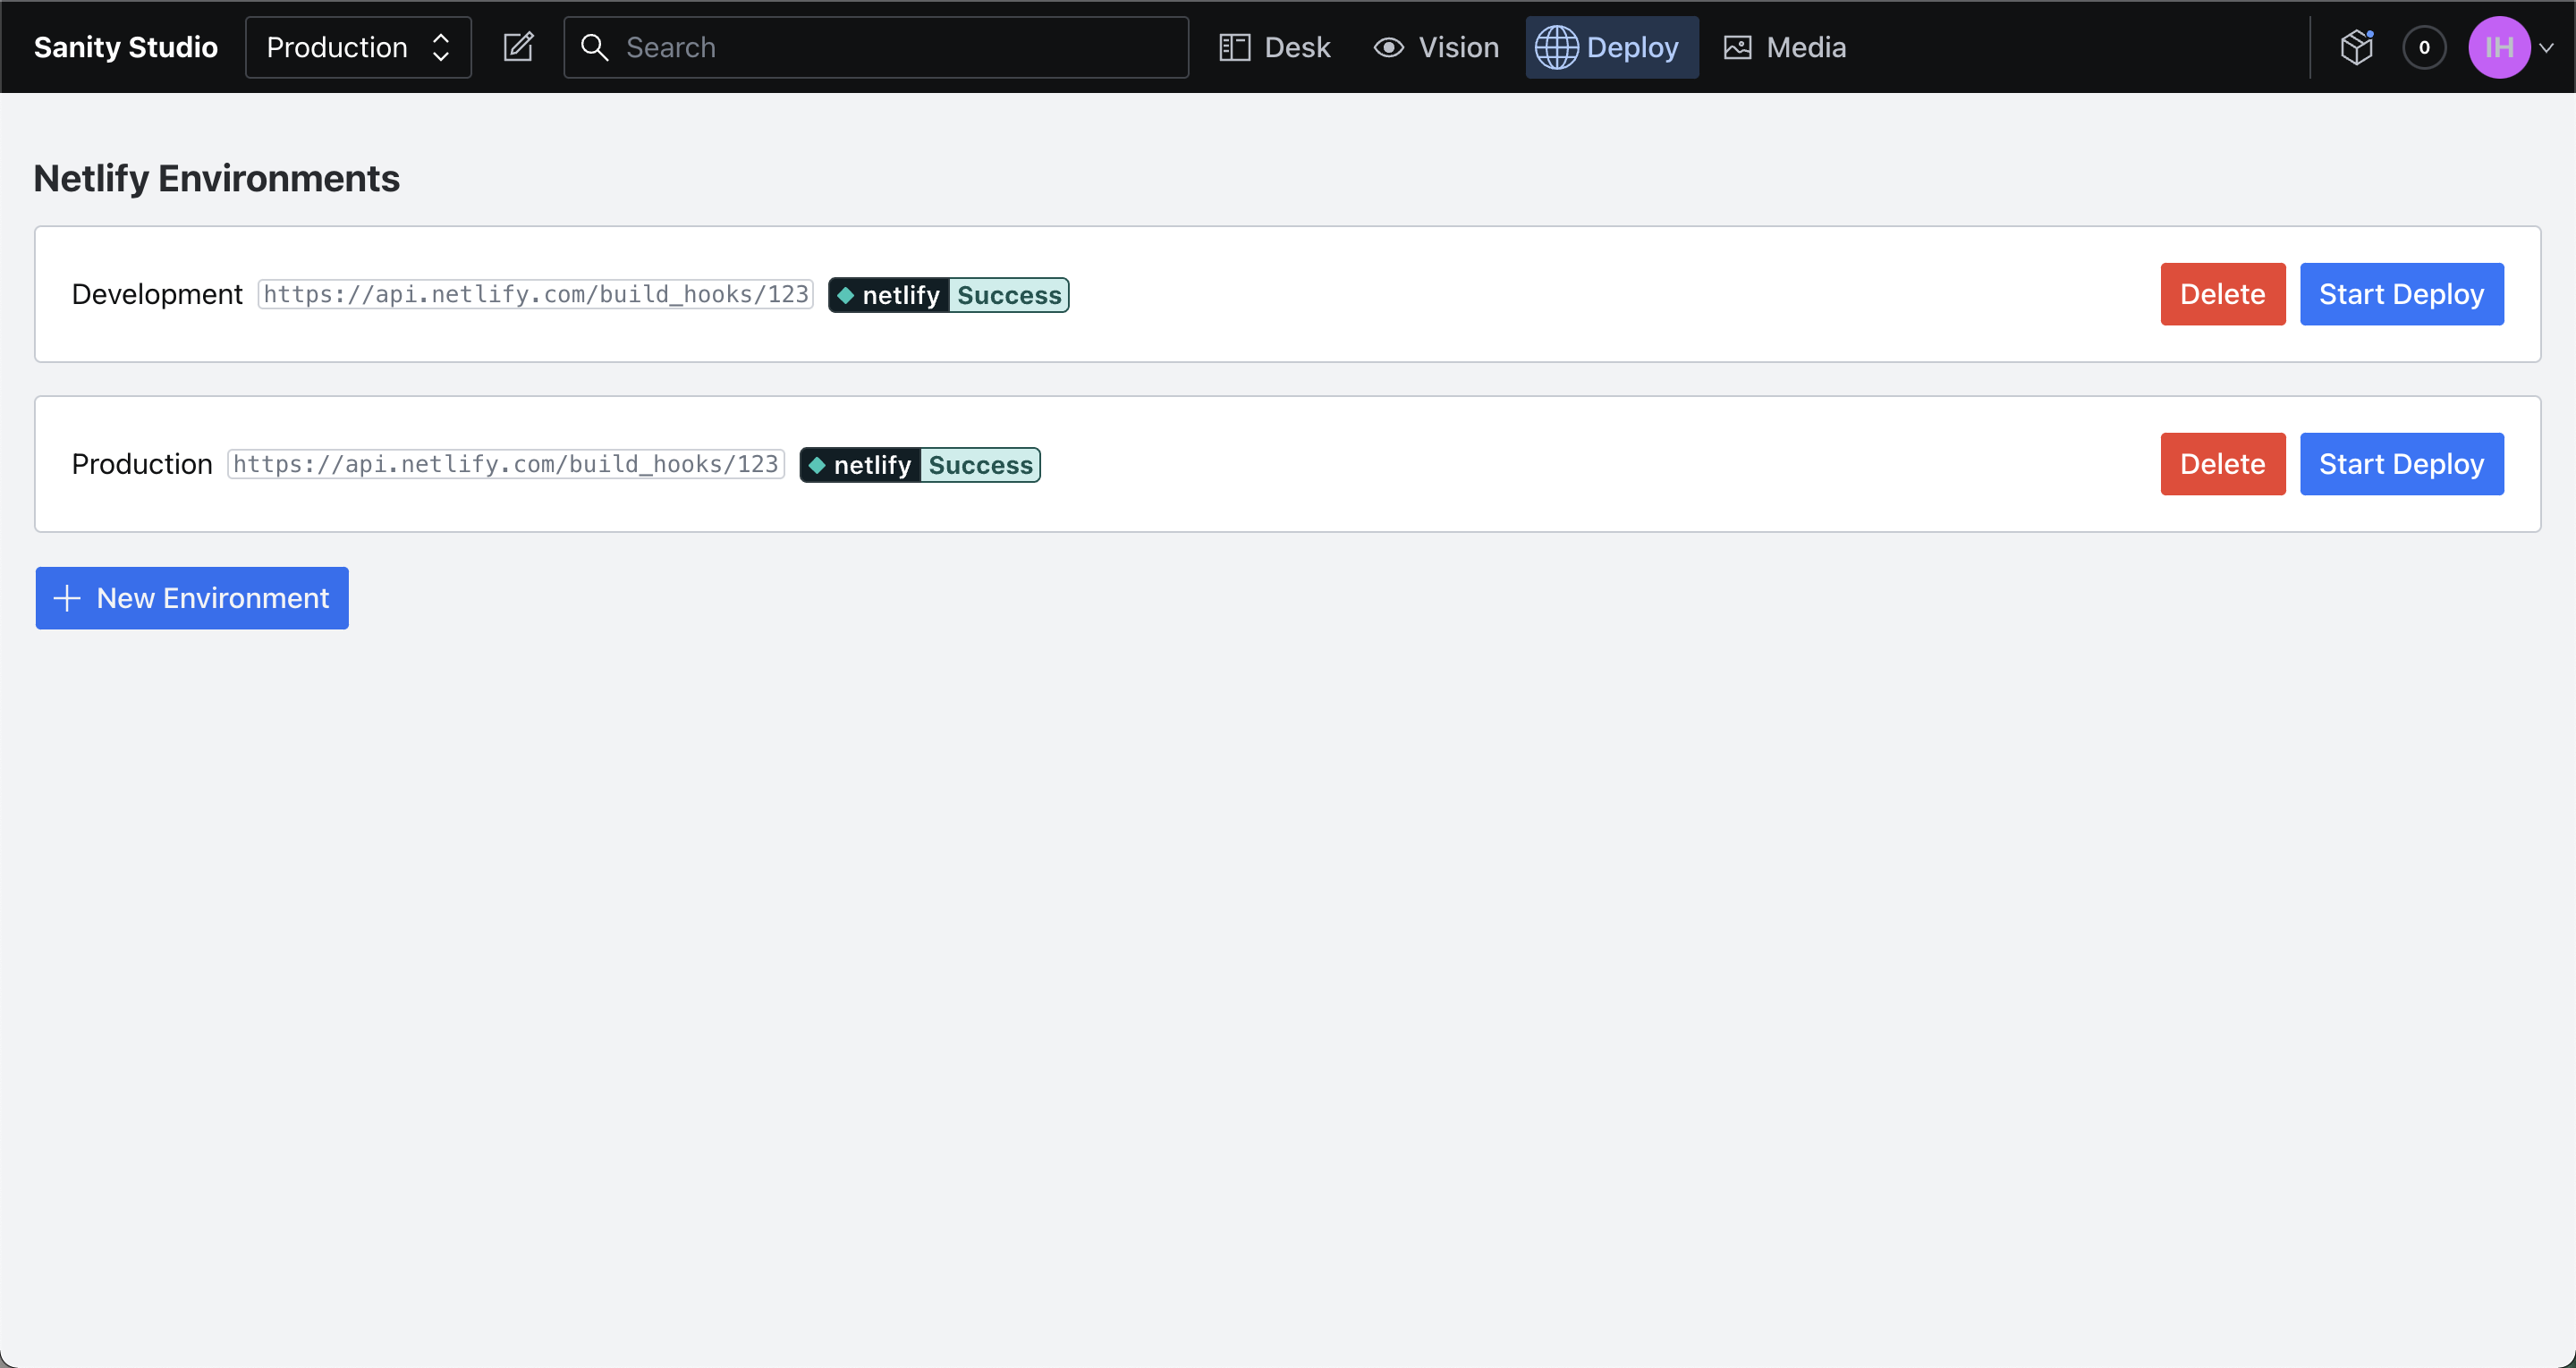
Task: Click the search magnifier icon
Action: [594, 47]
